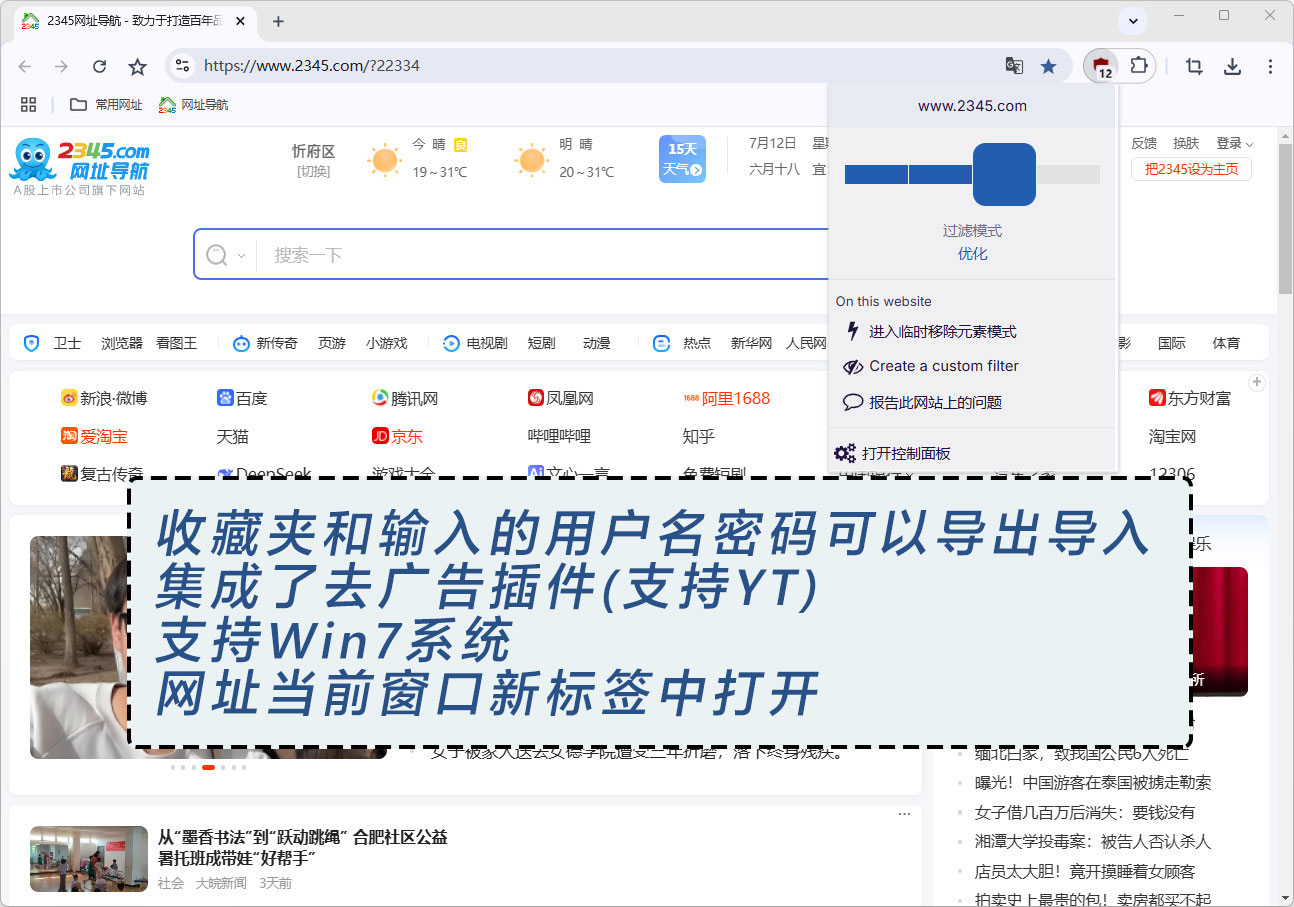
Task: Open 阿里1688 site link
Action: point(727,398)
